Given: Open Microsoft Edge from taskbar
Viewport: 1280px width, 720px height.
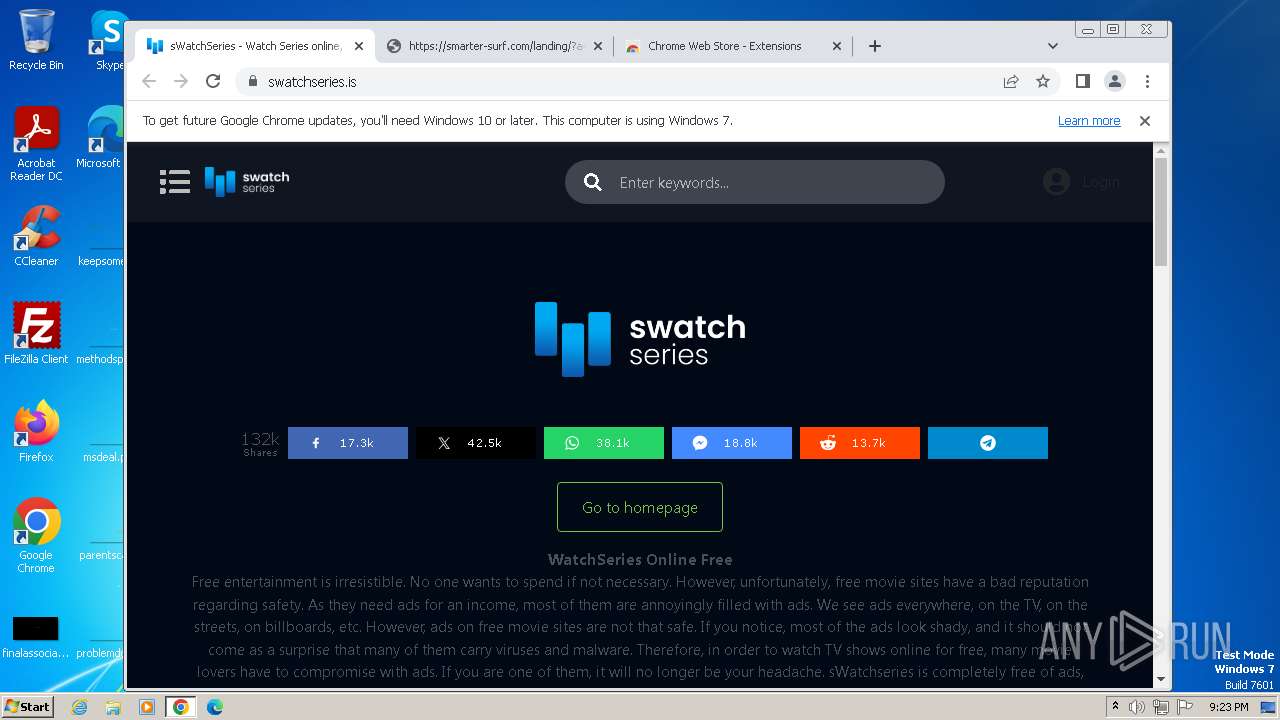Looking at the screenshot, I should tap(215, 707).
